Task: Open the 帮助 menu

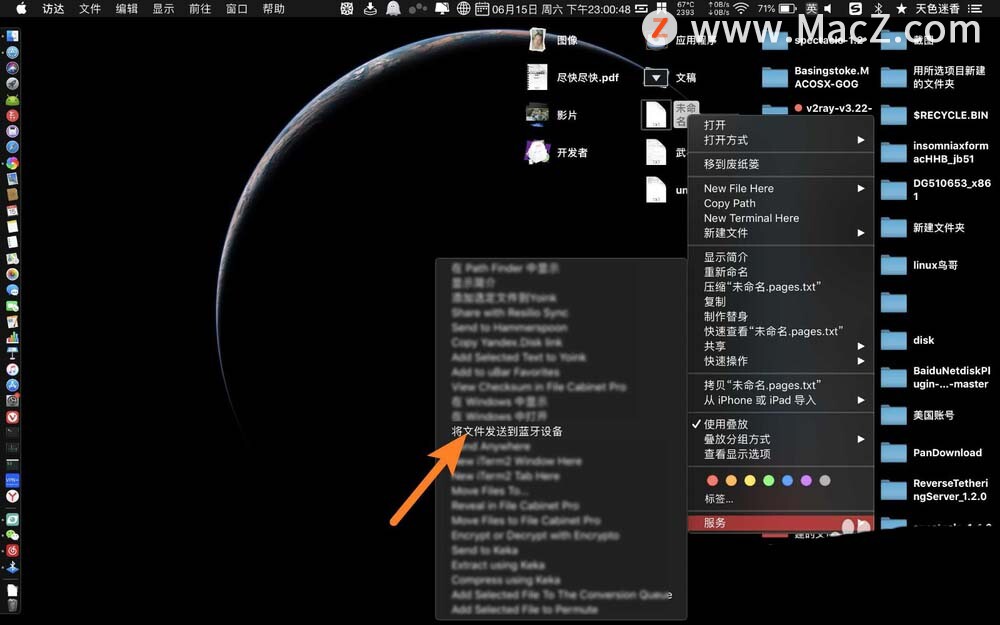Action: (x=274, y=8)
